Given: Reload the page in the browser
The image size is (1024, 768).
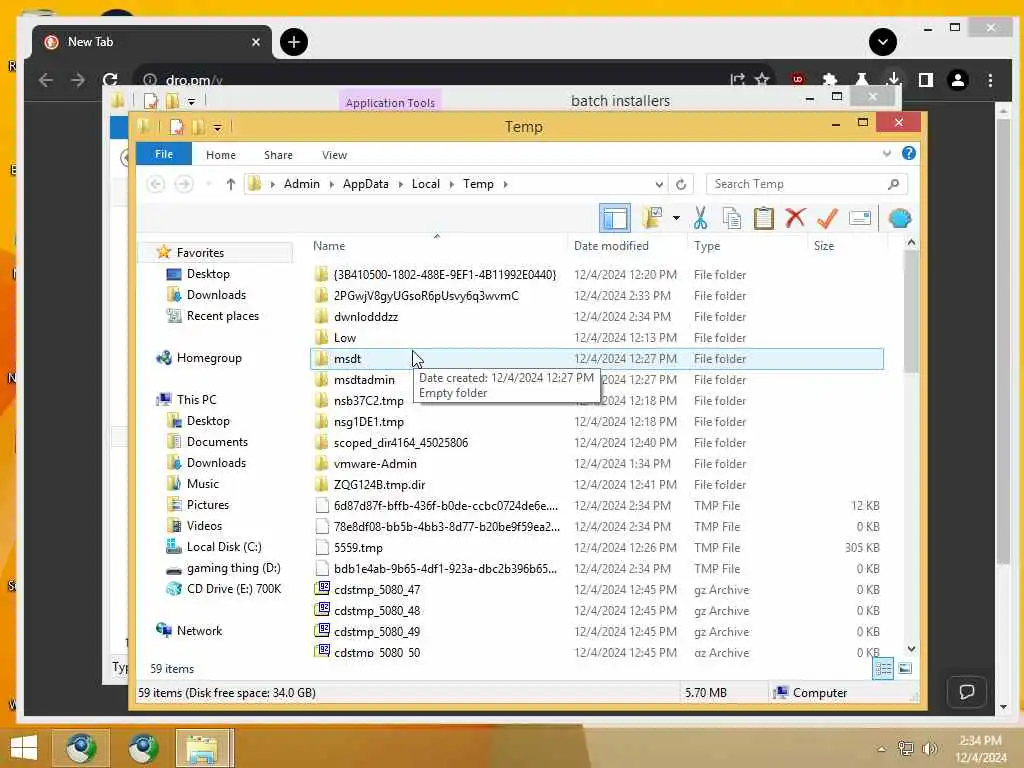Looking at the screenshot, I should point(110,80).
